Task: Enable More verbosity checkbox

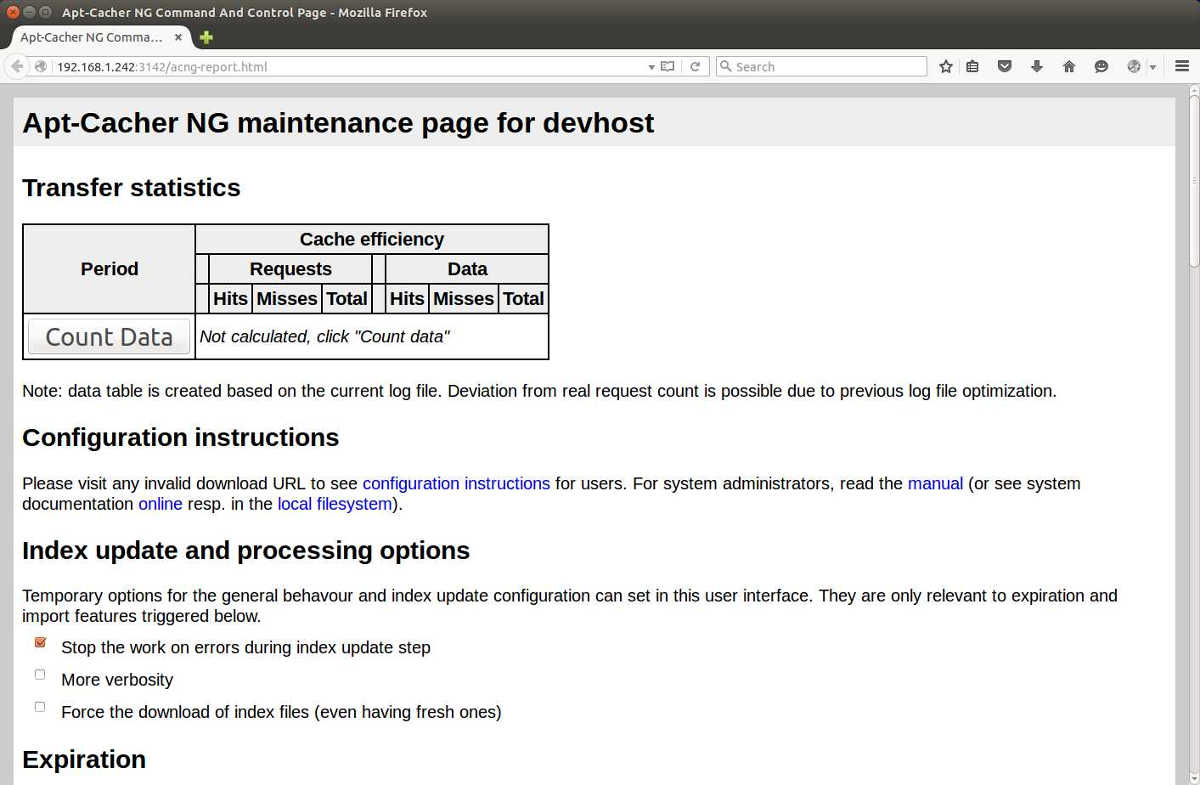Action: click(40, 674)
